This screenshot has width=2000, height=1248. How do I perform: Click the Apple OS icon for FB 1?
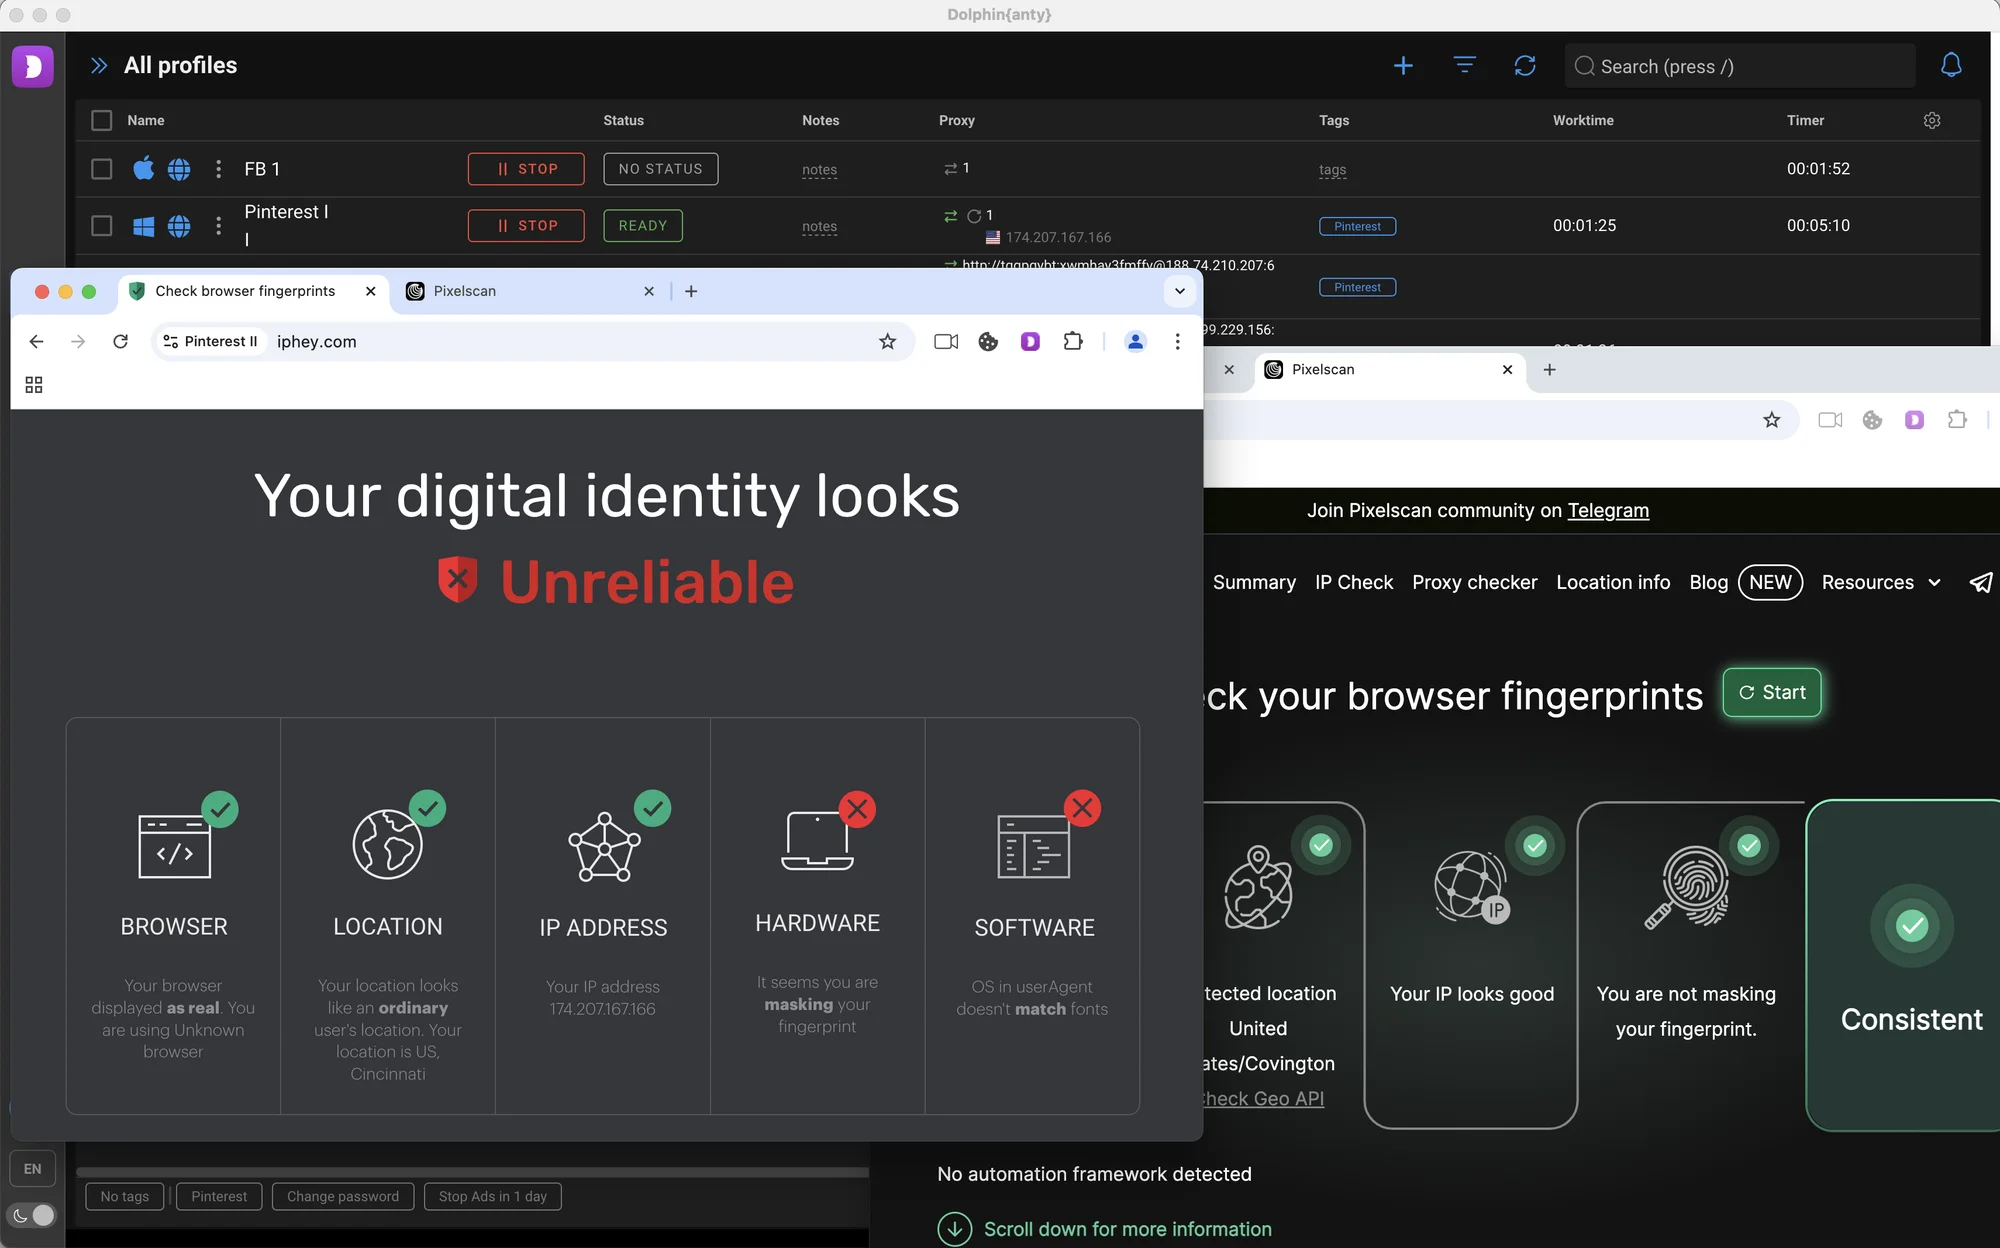(143, 168)
